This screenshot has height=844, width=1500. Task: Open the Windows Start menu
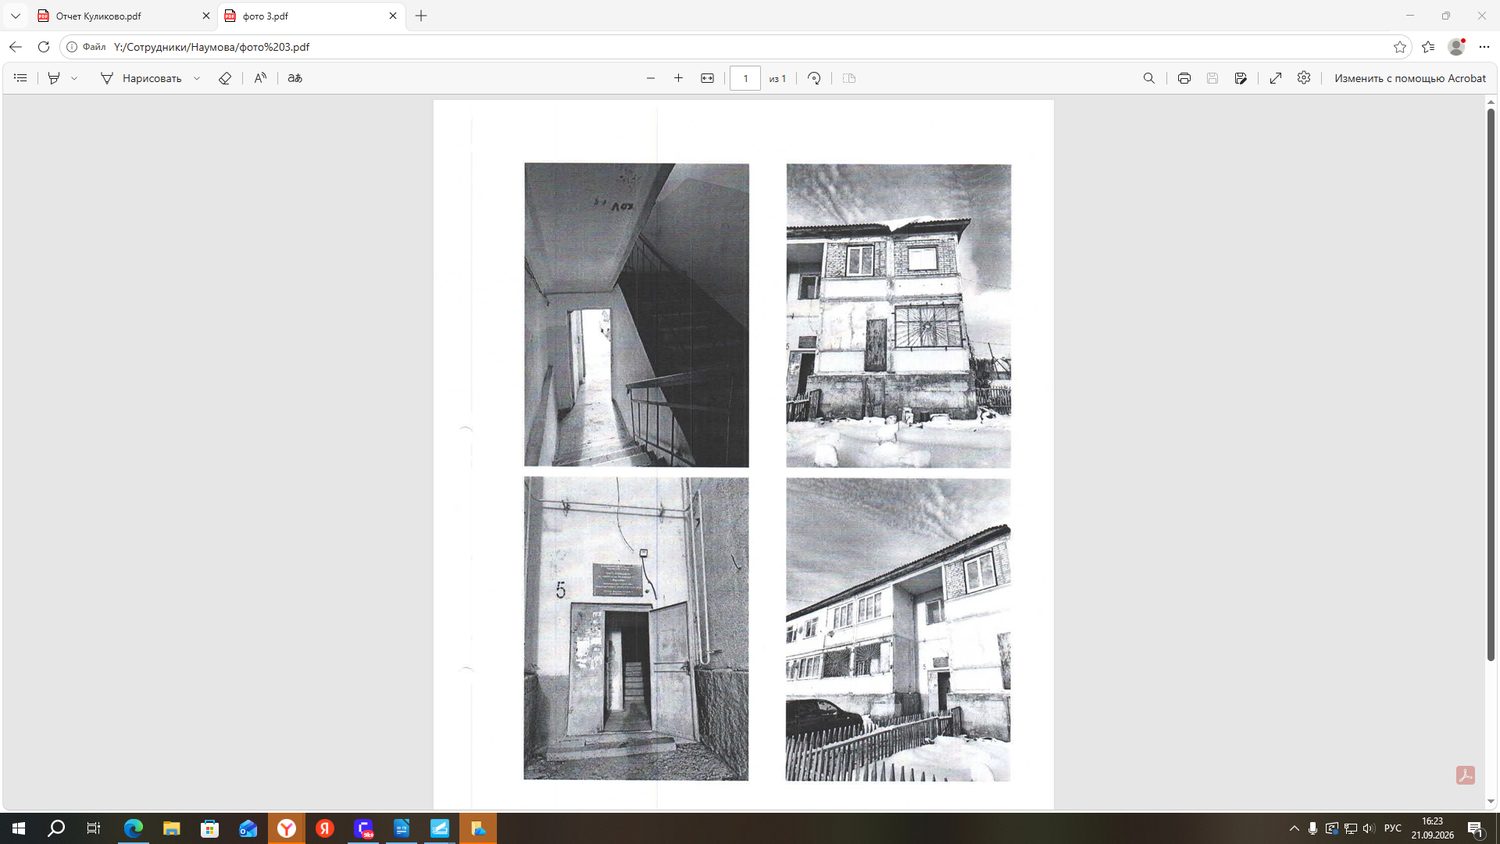click(x=18, y=828)
